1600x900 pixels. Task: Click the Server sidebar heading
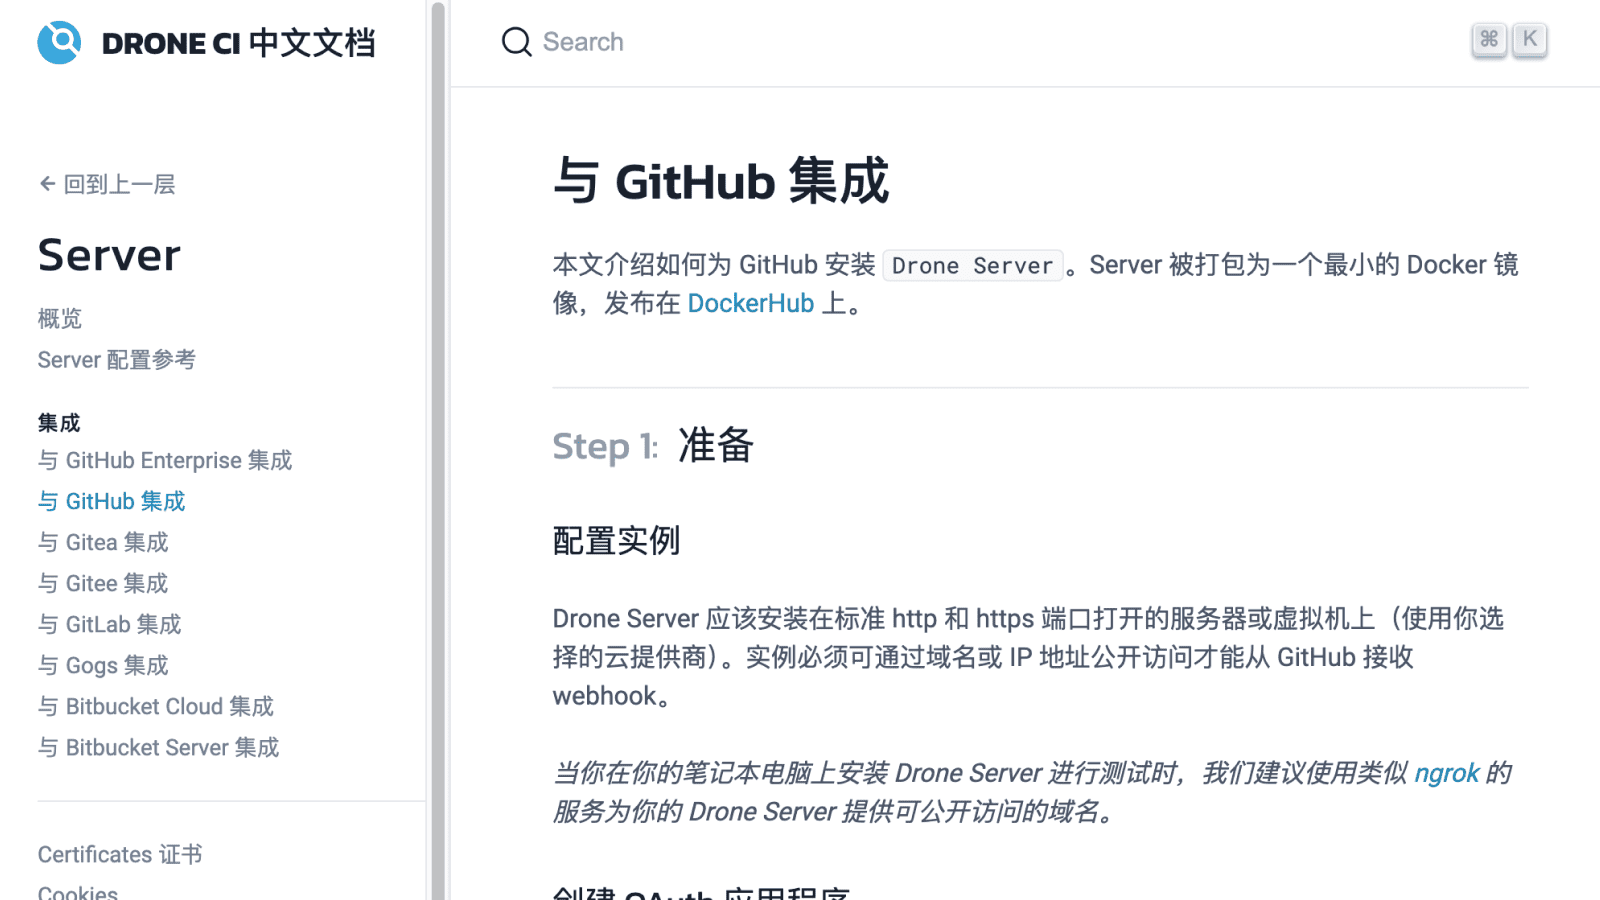[x=109, y=255]
